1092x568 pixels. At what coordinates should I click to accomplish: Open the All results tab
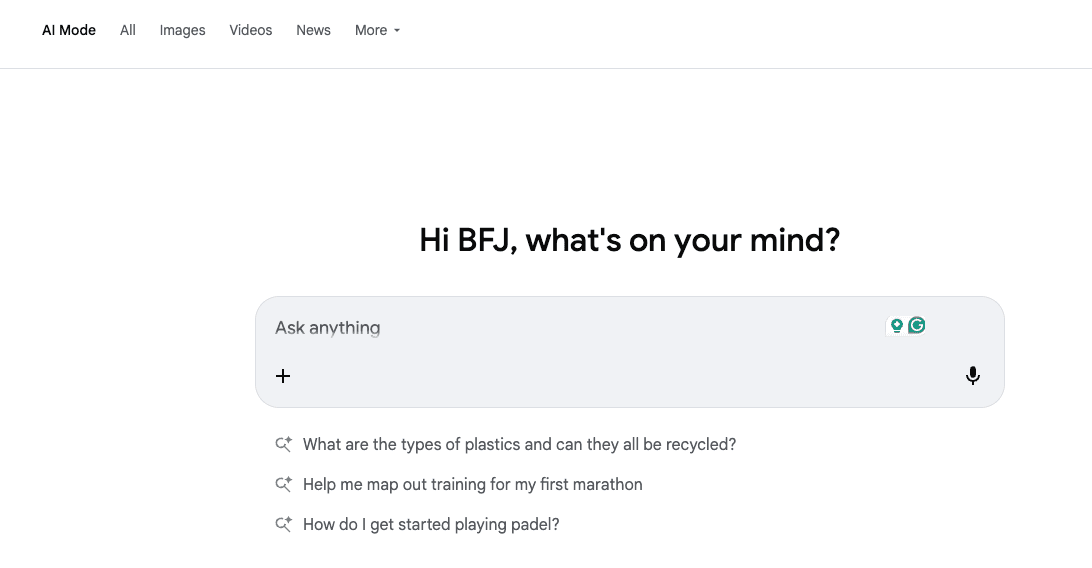(128, 30)
